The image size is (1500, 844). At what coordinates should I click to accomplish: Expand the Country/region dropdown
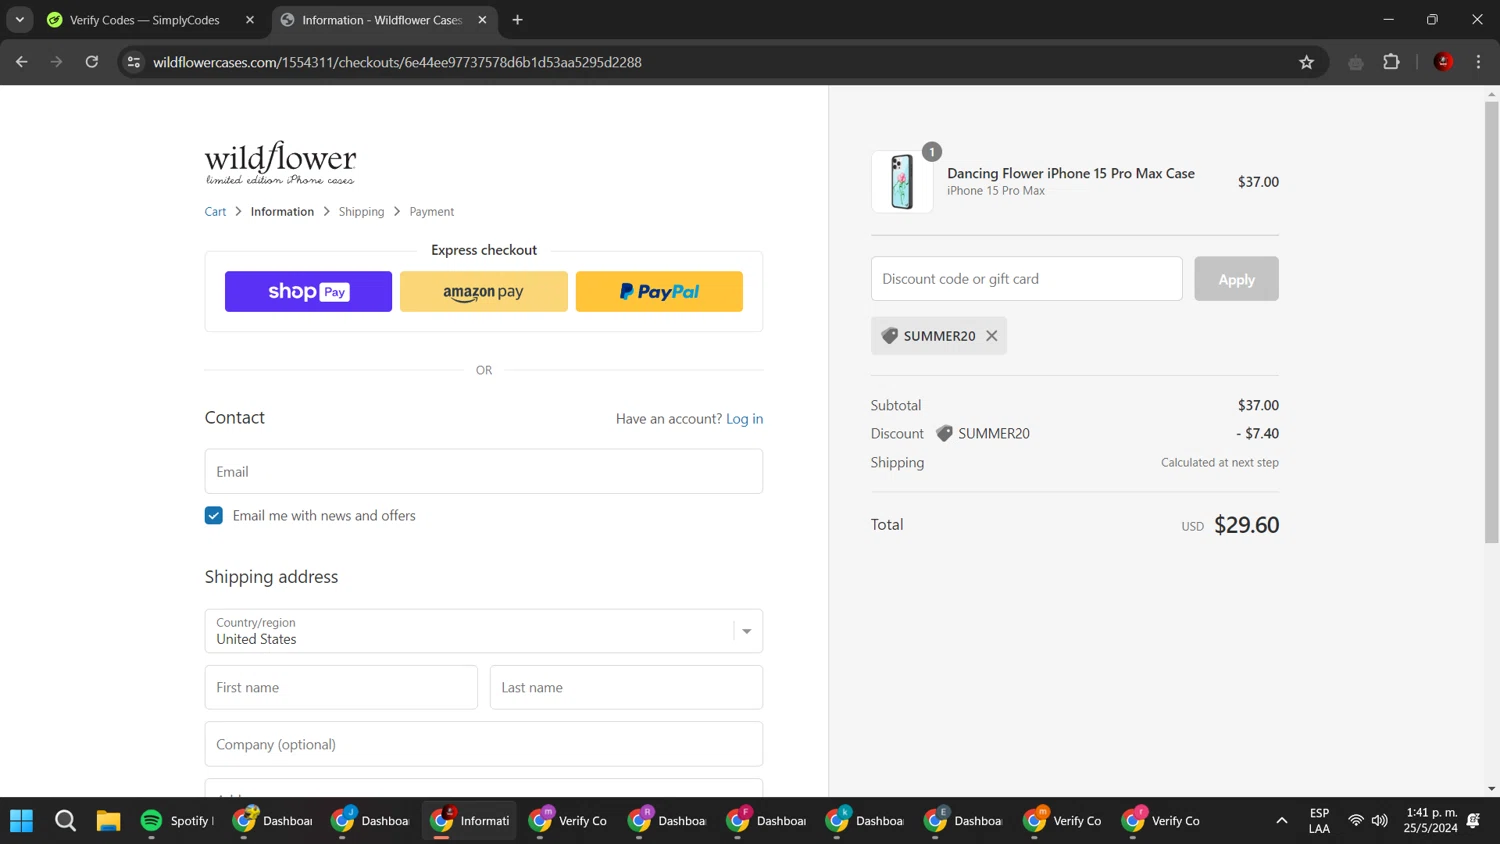484,631
